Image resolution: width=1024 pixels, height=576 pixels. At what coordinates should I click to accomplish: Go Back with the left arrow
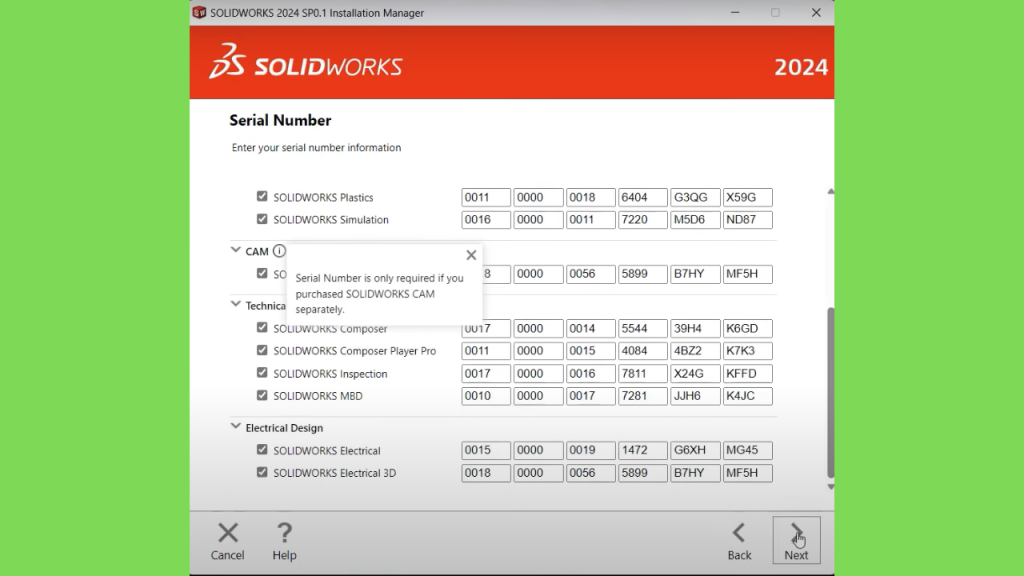click(x=739, y=533)
